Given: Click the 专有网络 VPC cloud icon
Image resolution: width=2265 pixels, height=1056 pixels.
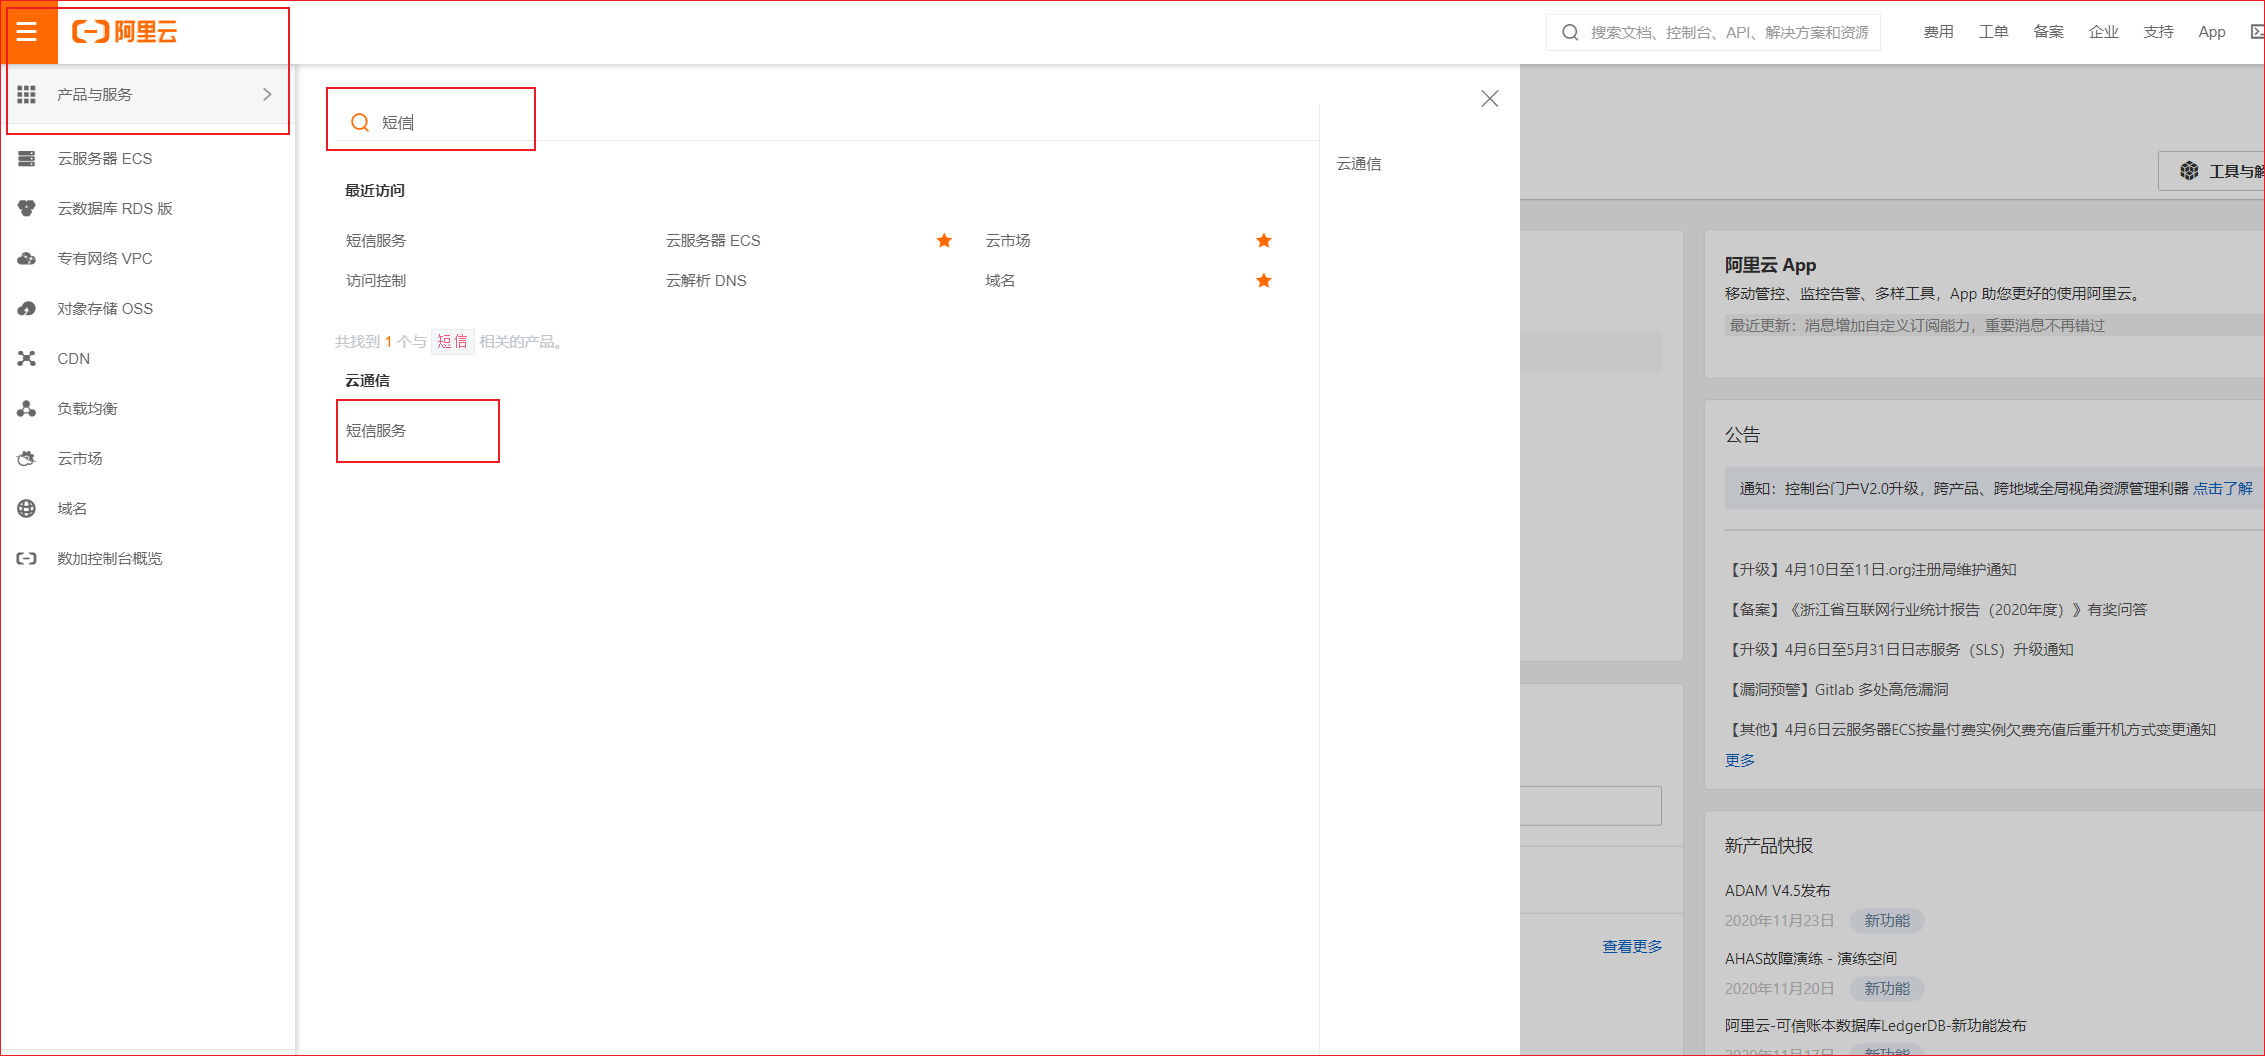Looking at the screenshot, I should coord(27,259).
